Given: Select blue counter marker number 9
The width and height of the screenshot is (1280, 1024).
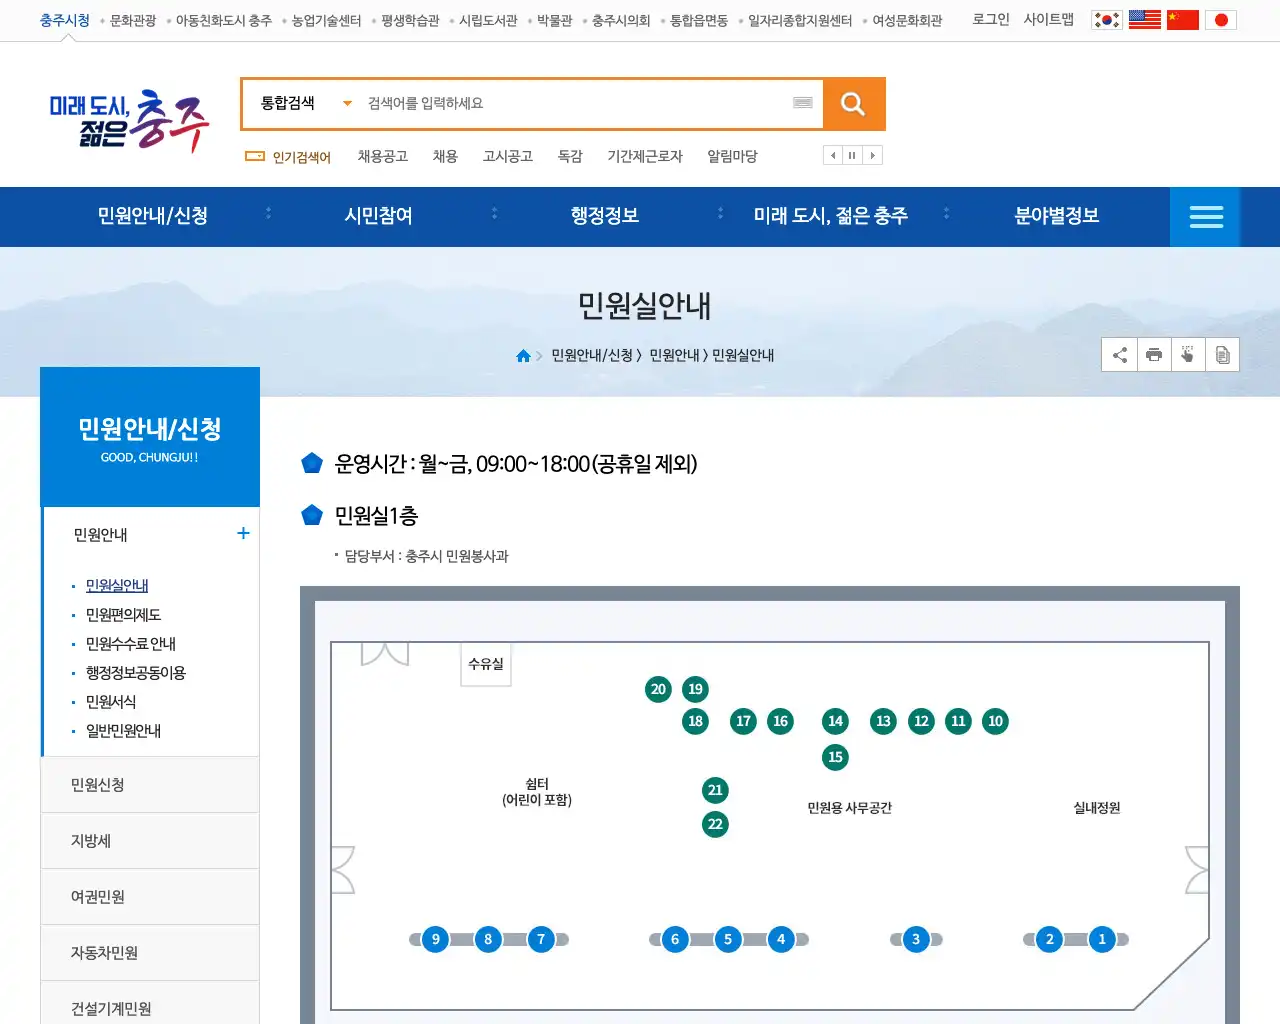Looking at the screenshot, I should click(x=435, y=939).
